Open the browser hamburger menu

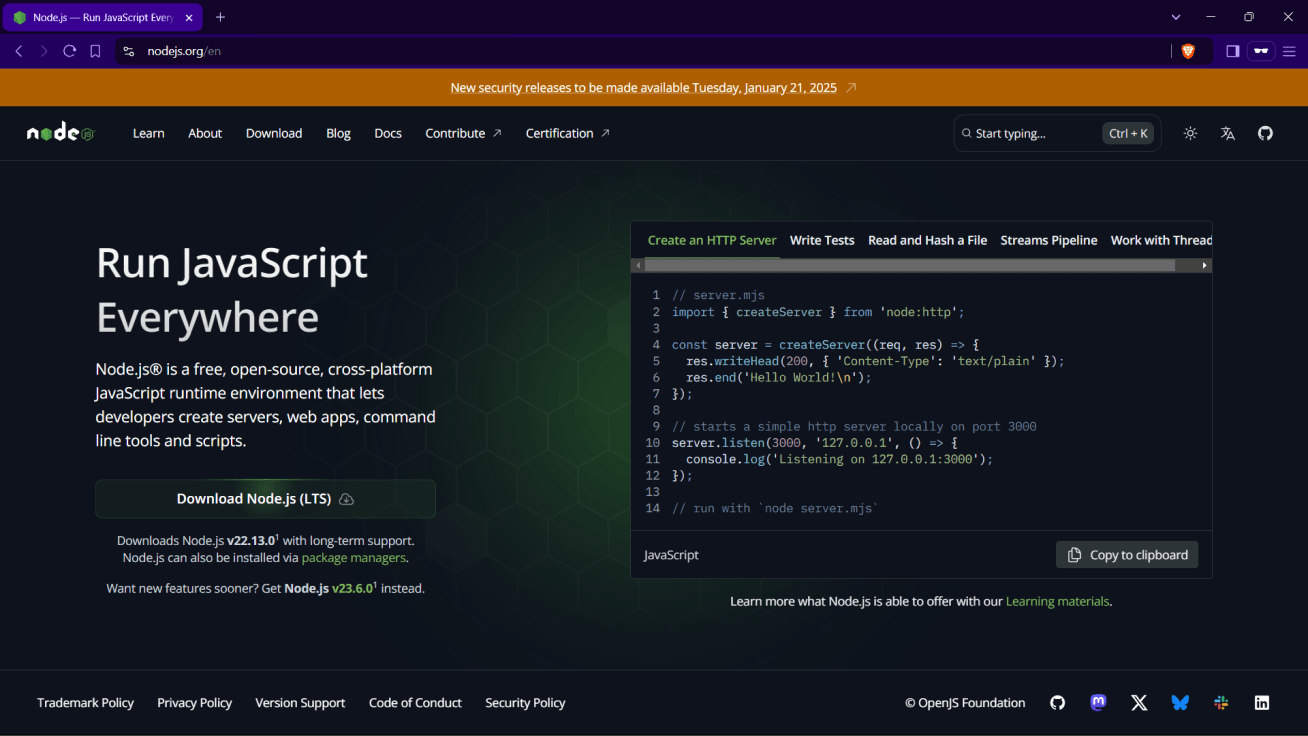click(1289, 51)
